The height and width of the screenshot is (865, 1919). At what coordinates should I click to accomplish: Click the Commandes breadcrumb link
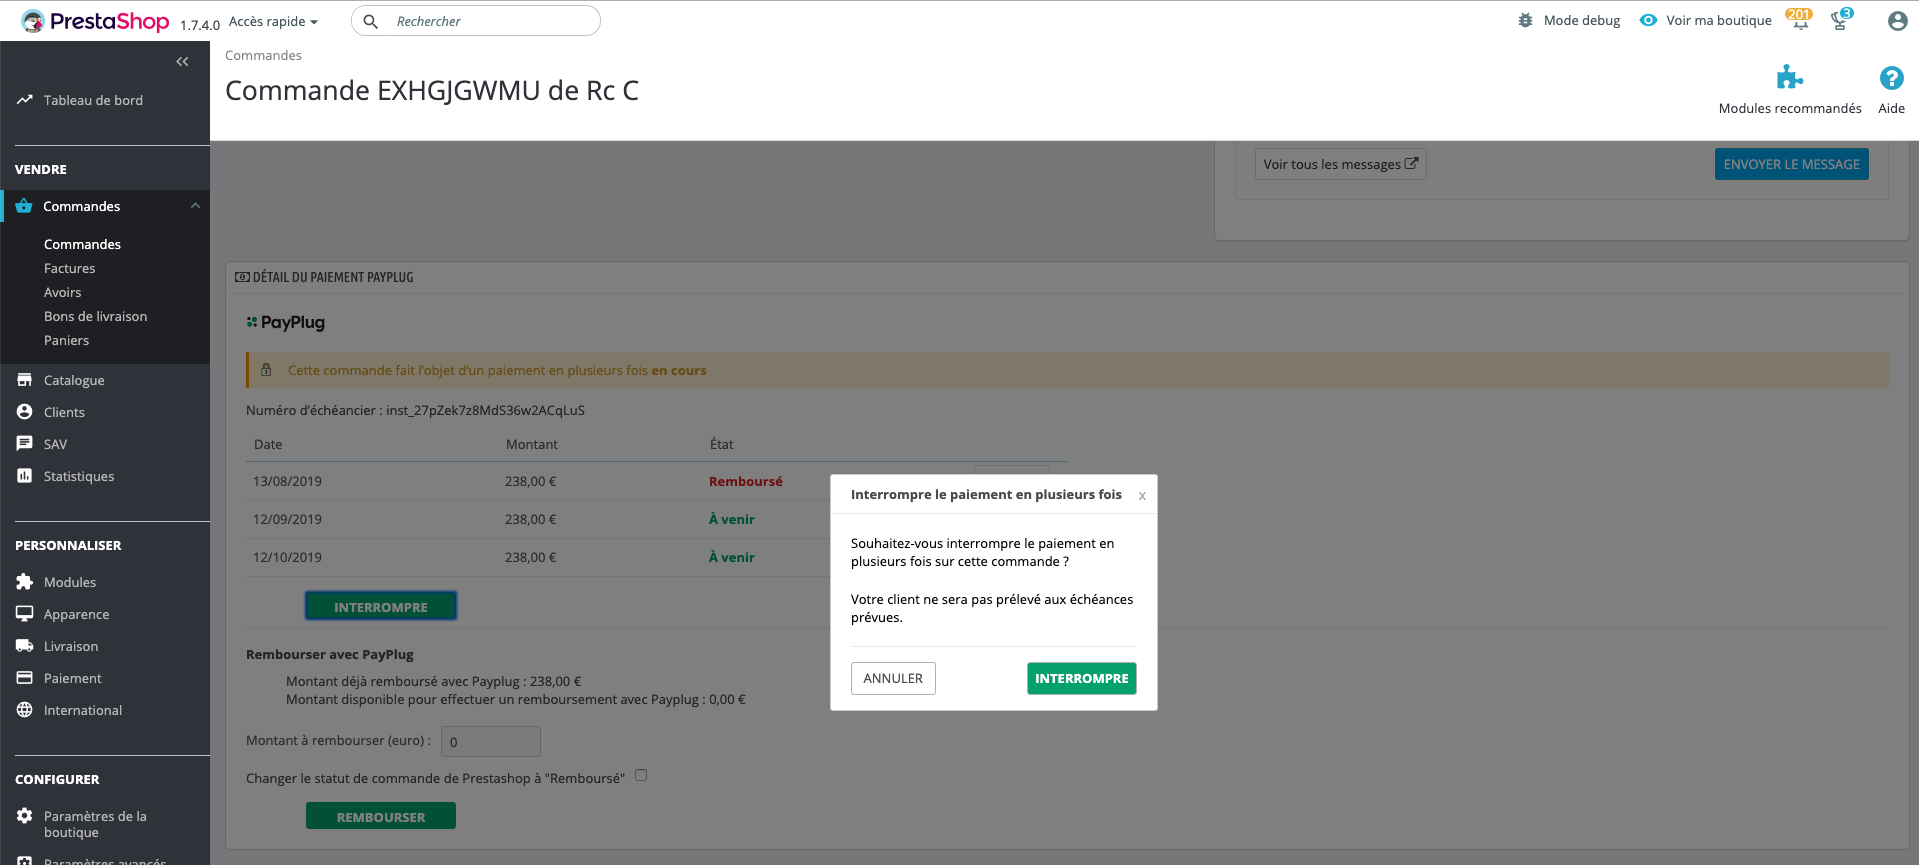click(x=263, y=55)
